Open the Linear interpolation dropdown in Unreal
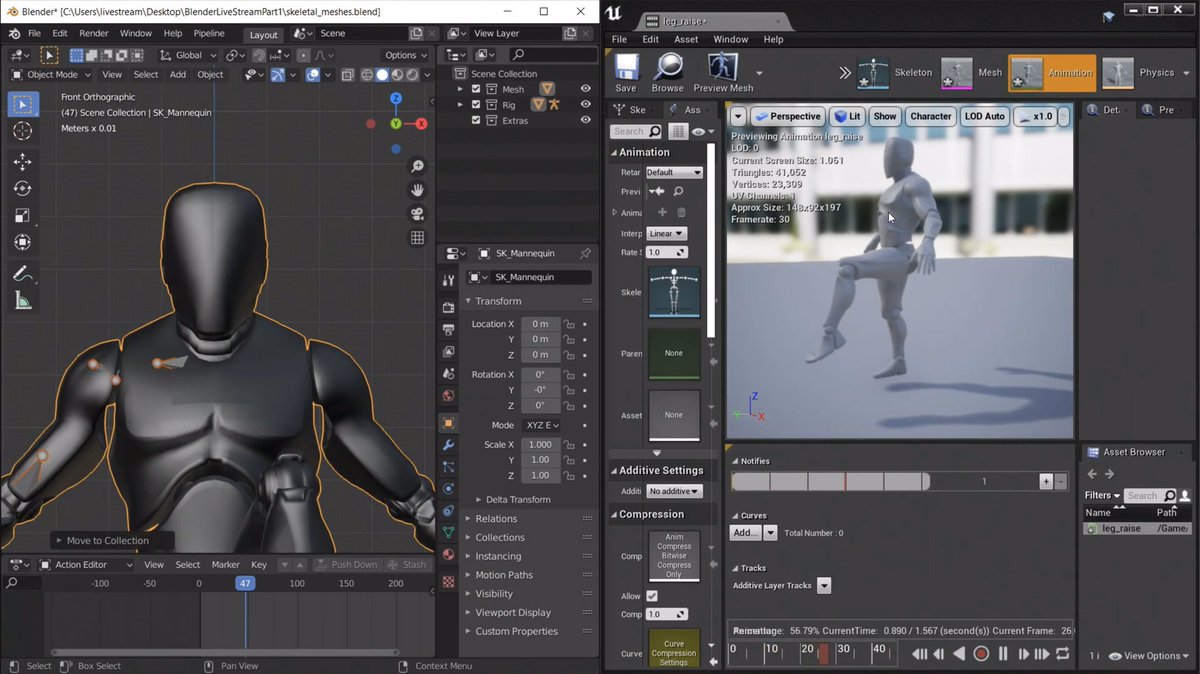The height and width of the screenshot is (674, 1200). click(x=666, y=234)
